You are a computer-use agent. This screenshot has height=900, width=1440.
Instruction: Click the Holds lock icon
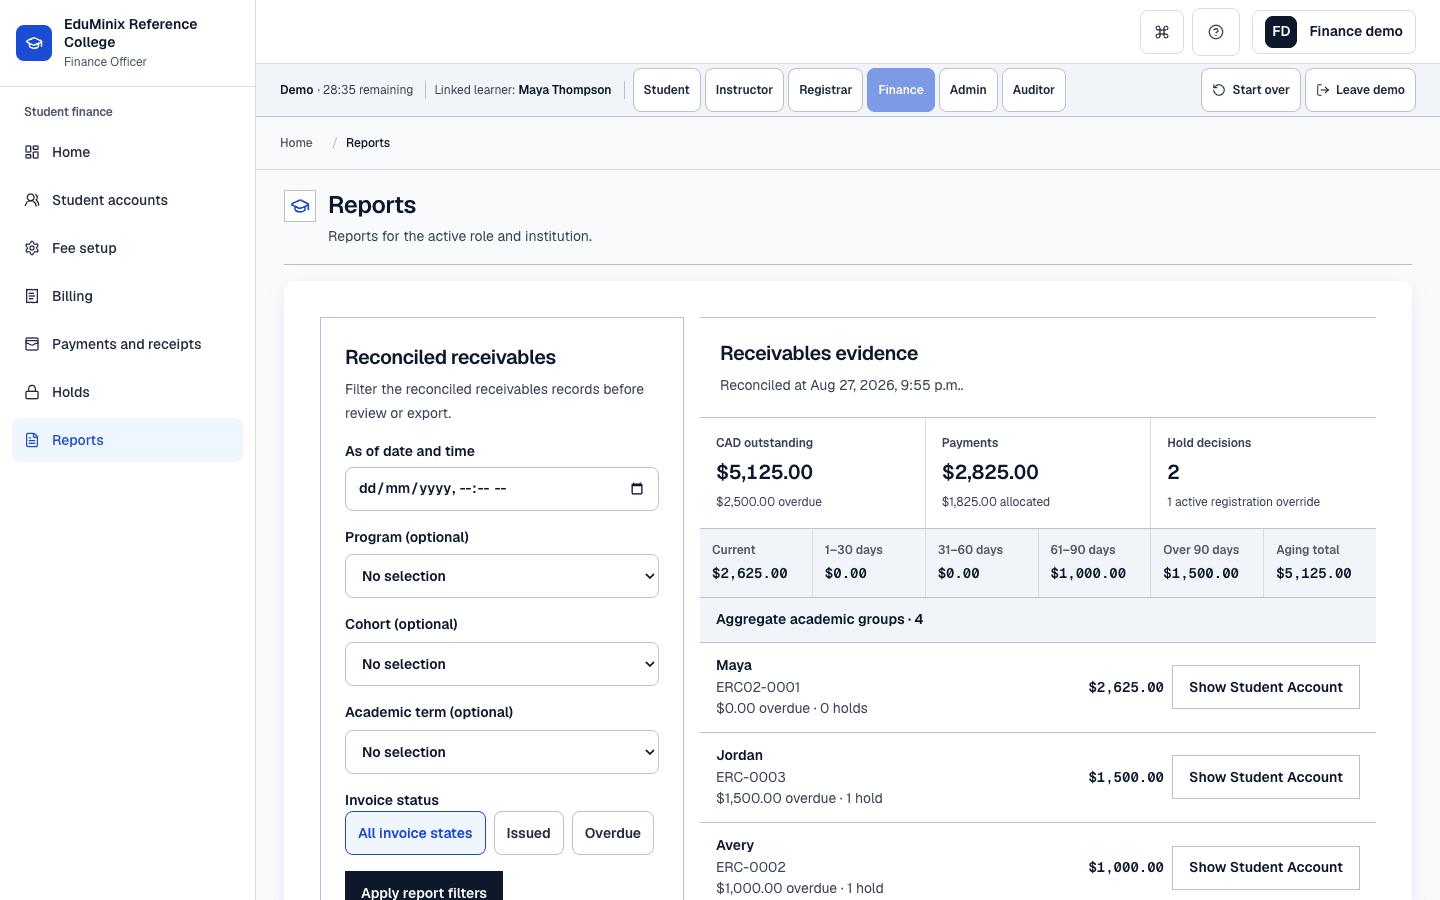tap(32, 392)
